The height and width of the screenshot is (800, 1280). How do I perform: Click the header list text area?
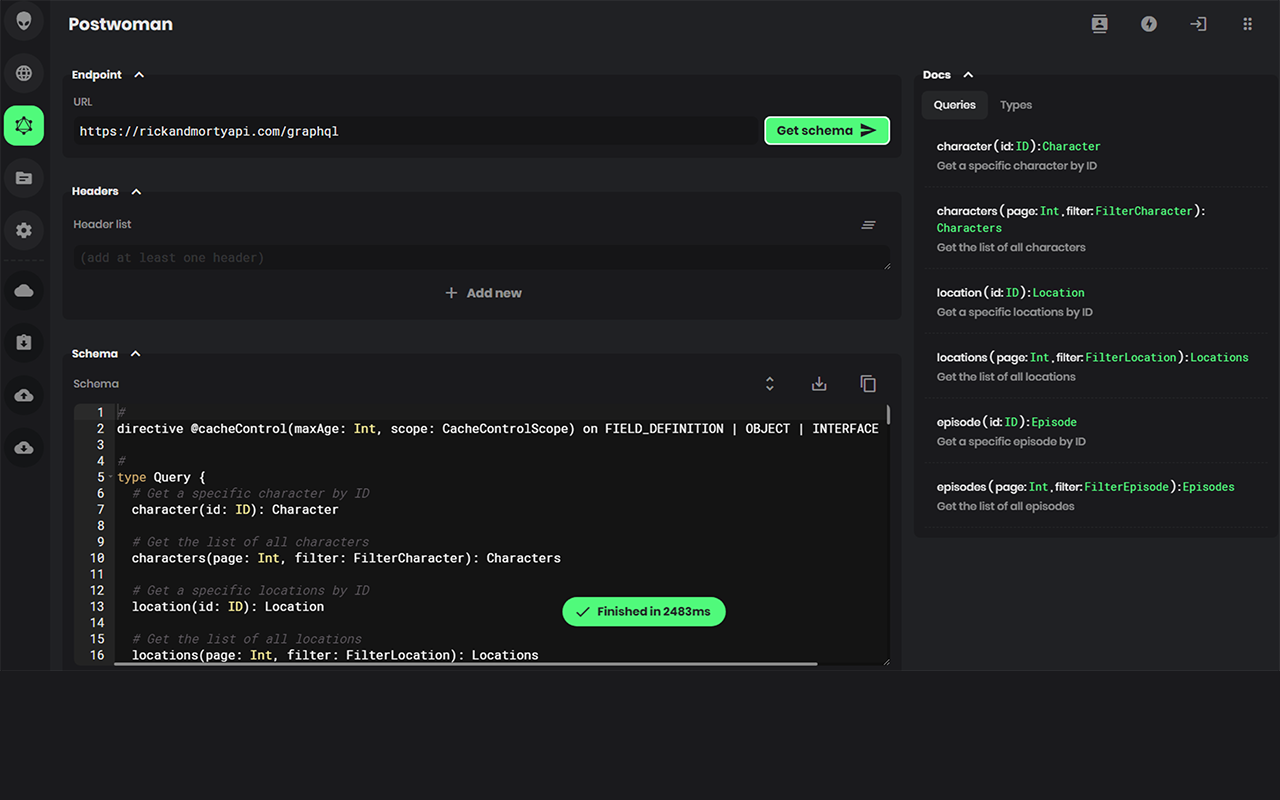(482, 258)
